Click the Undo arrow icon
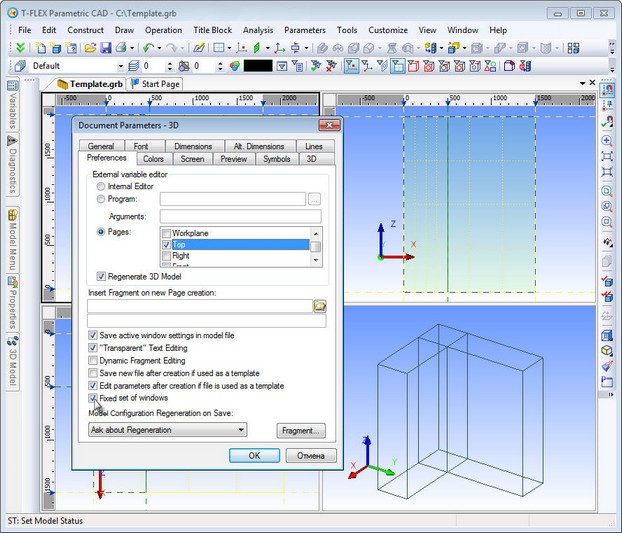This screenshot has height=533, width=622. pos(147,47)
